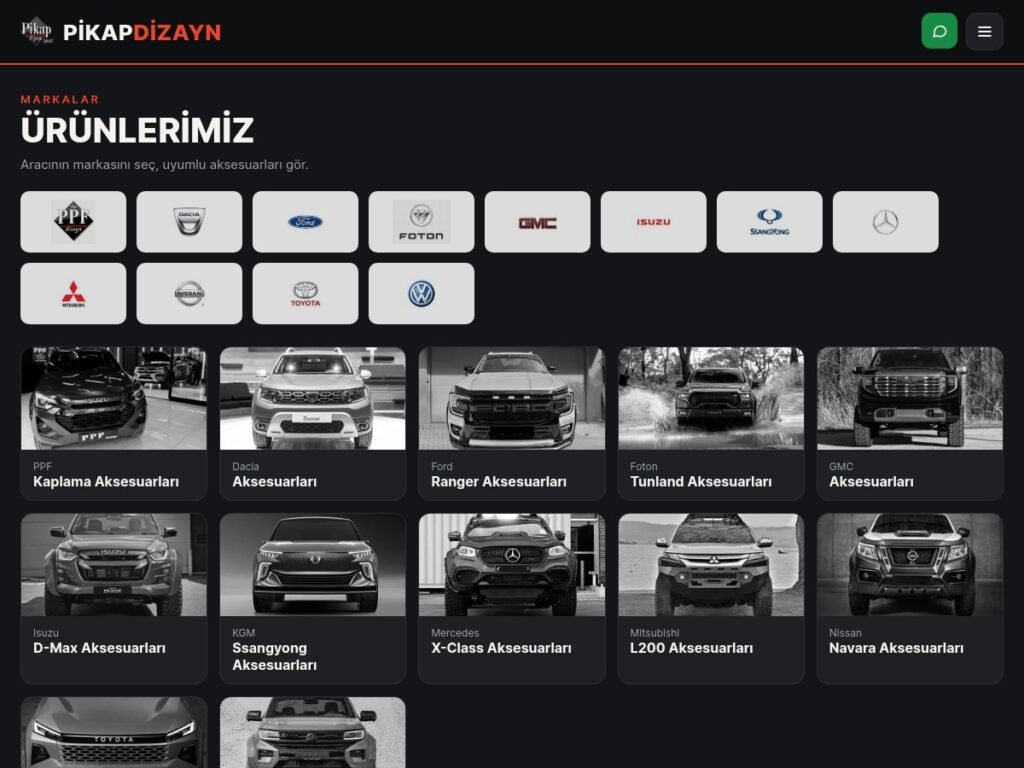The image size is (1024, 768).
Task: Click the PIKAPDIZAYN site title
Action: 142,32
